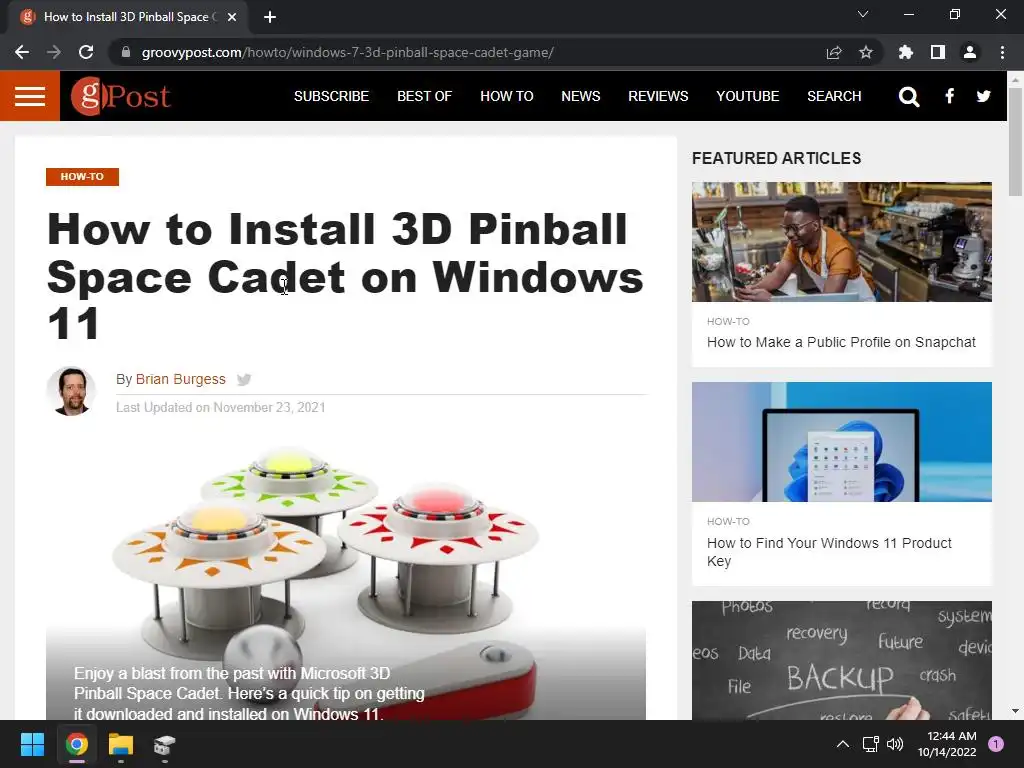Viewport: 1024px width, 768px height.
Task: Click the orange HOW-TO category tag
Action: pyautogui.click(x=82, y=176)
